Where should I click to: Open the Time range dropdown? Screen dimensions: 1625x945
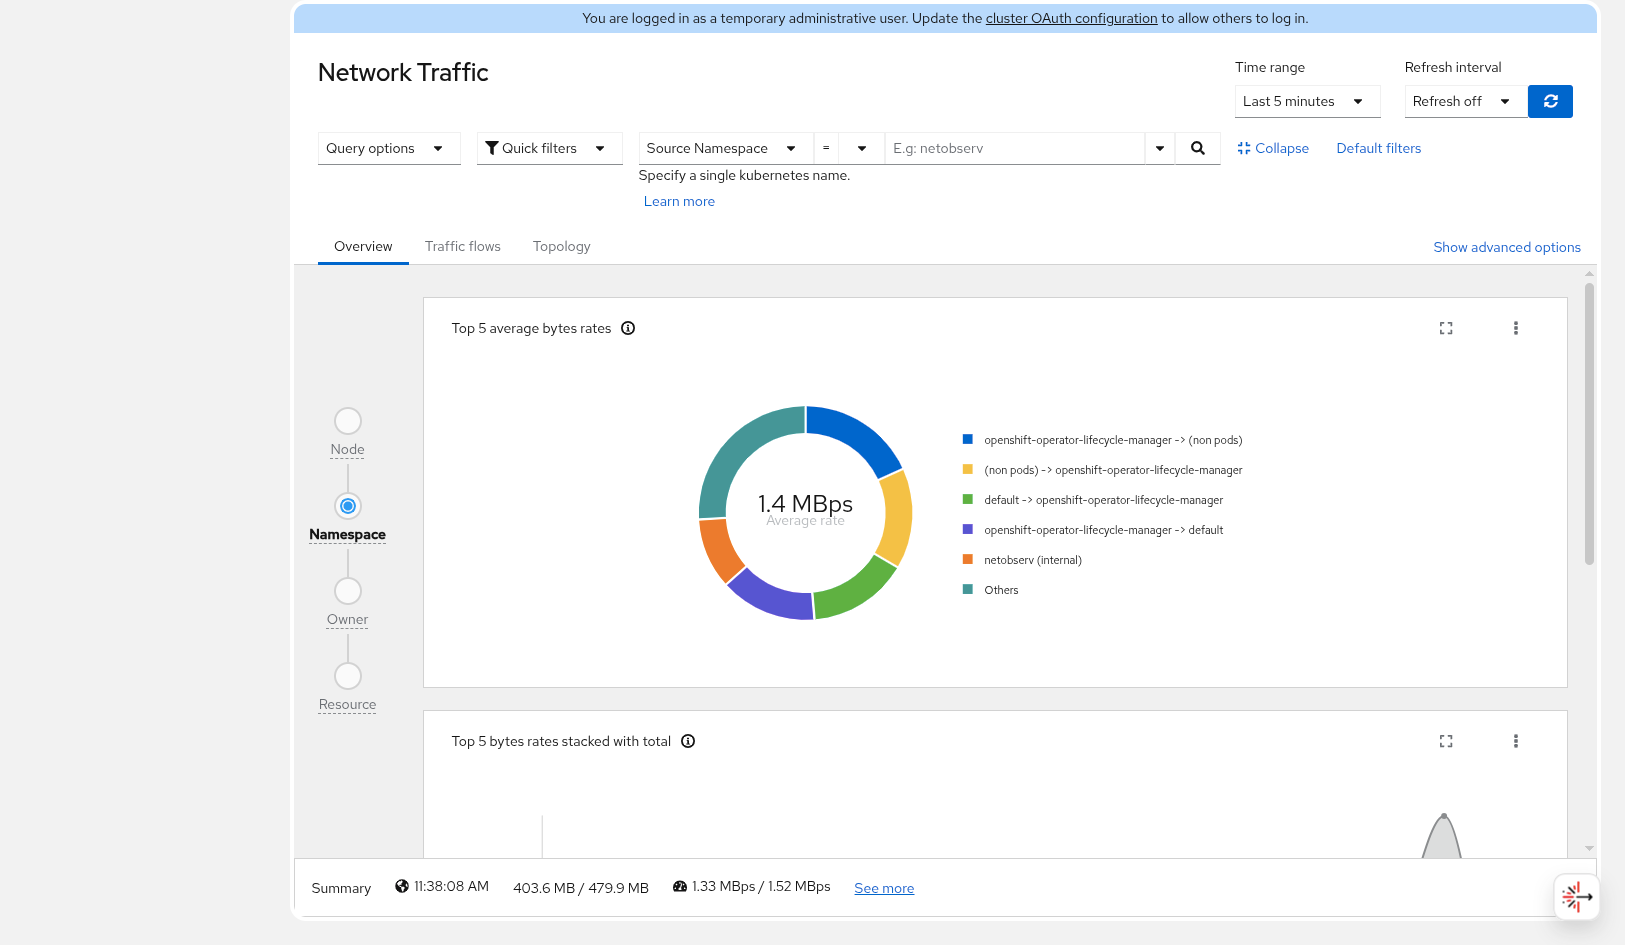[1306, 101]
